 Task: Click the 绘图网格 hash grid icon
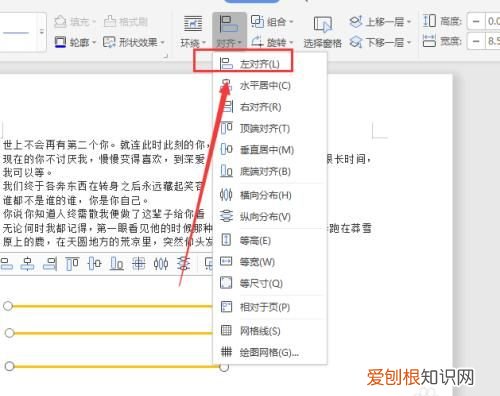tap(226, 352)
